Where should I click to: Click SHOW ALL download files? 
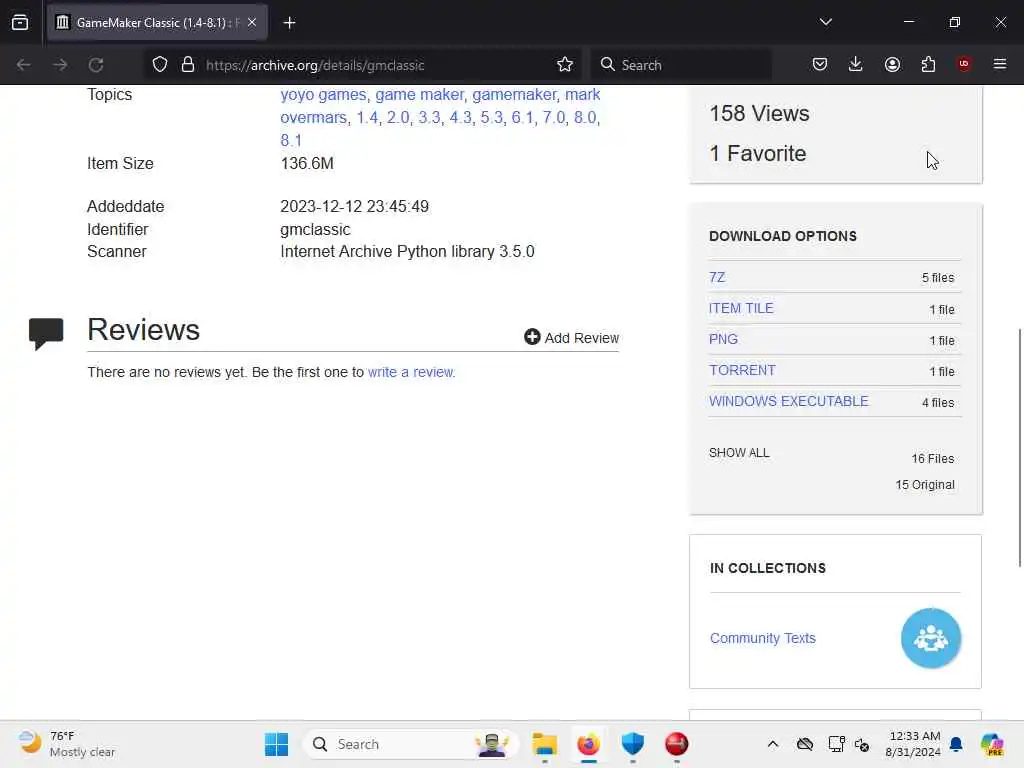click(x=739, y=453)
